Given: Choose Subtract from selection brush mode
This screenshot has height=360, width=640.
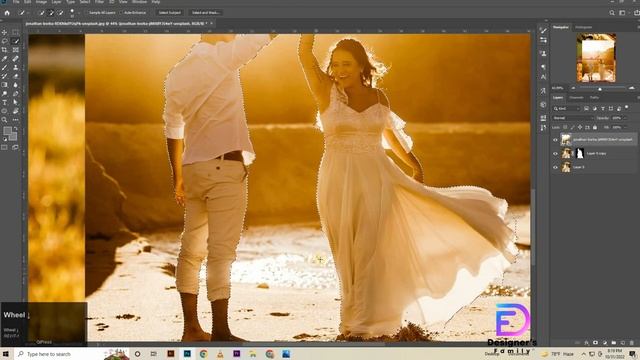Looking at the screenshot, I should [60, 13].
